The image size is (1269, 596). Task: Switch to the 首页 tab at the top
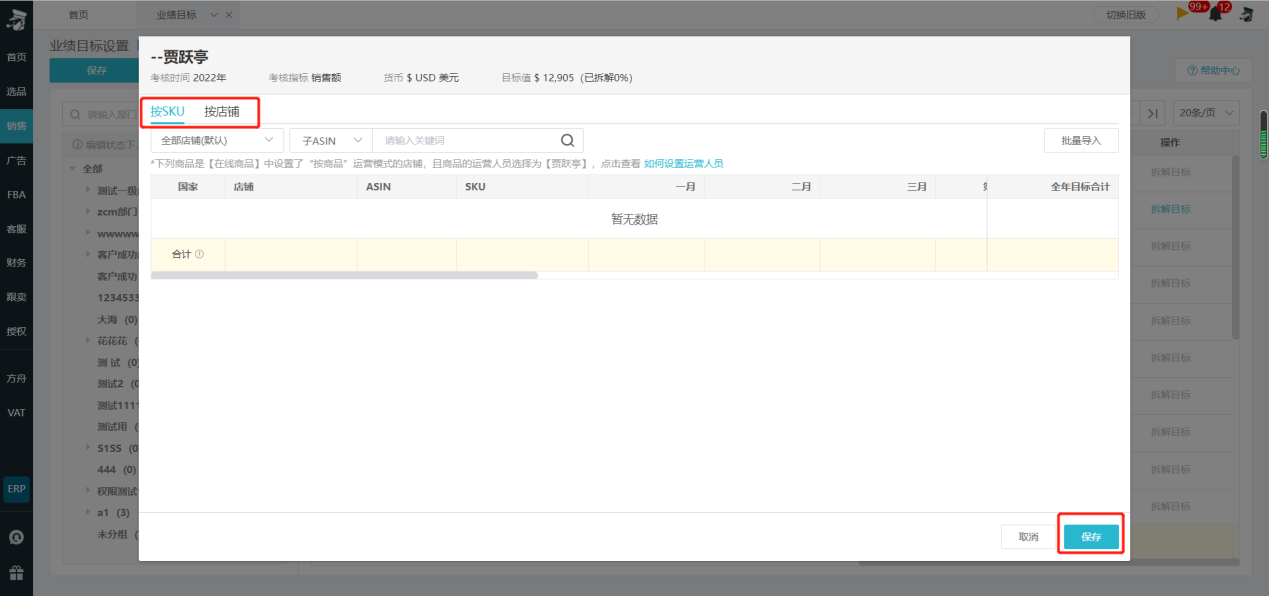pos(78,14)
